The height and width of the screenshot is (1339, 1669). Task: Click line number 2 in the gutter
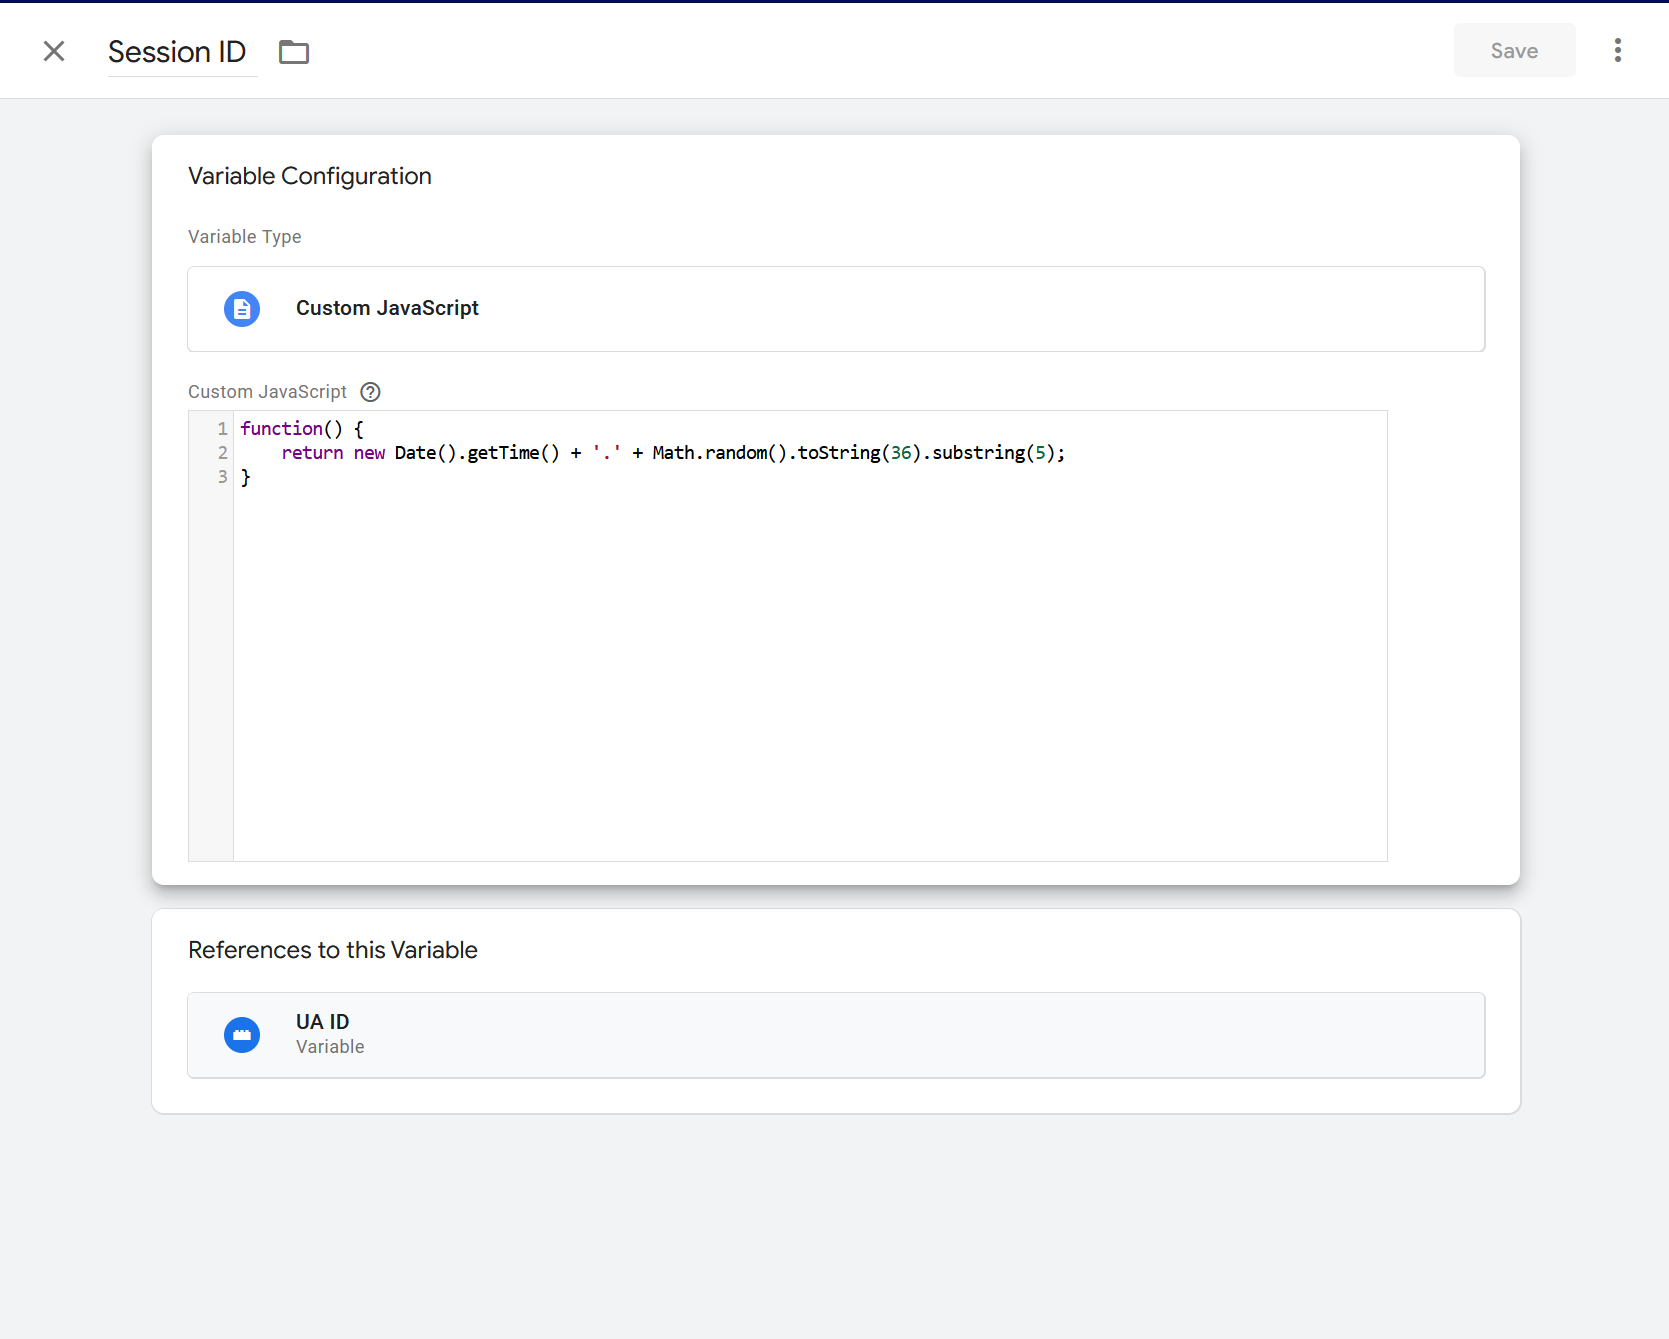[222, 453]
